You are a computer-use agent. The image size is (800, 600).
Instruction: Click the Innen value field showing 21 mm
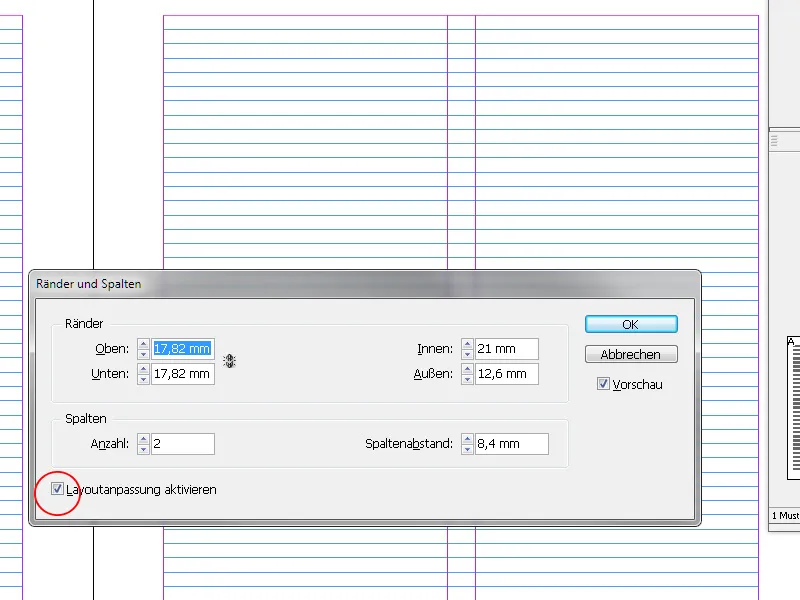point(505,349)
